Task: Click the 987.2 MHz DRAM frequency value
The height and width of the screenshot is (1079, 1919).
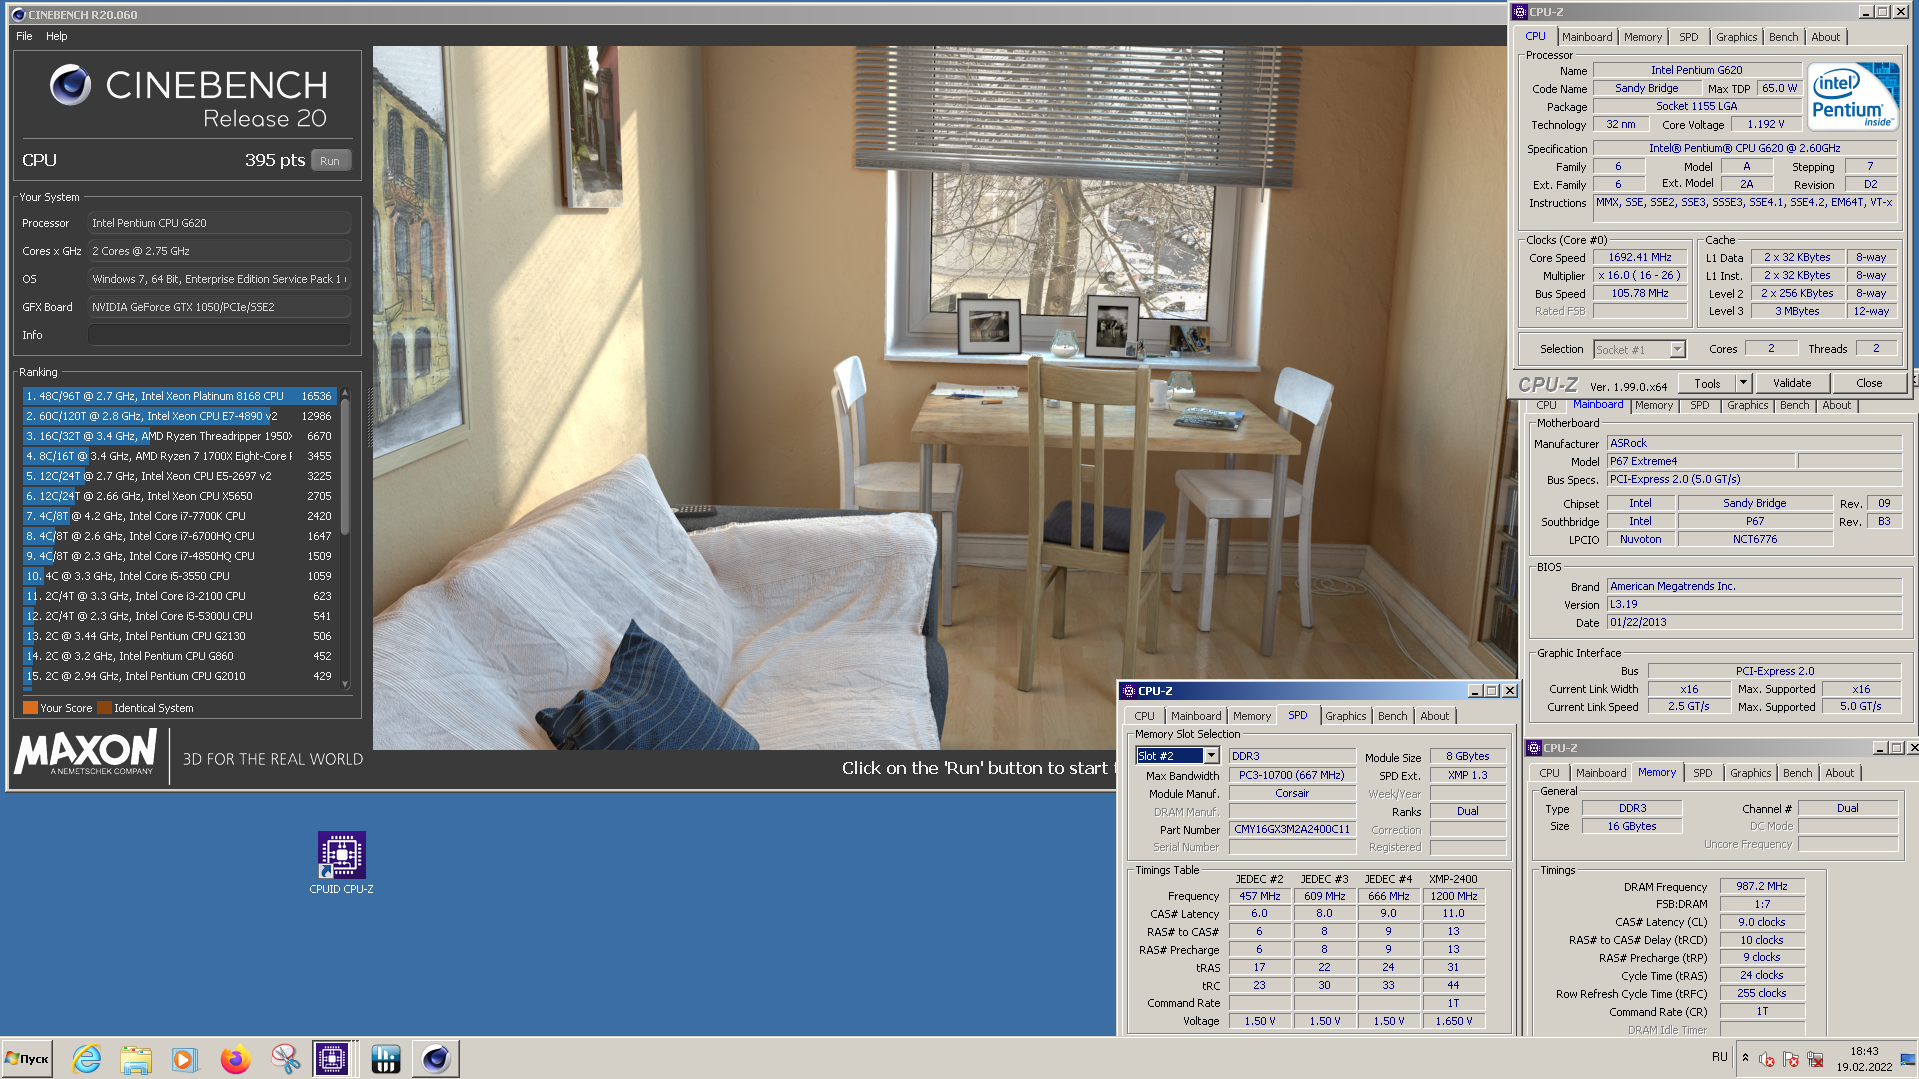Action: coord(1762,886)
